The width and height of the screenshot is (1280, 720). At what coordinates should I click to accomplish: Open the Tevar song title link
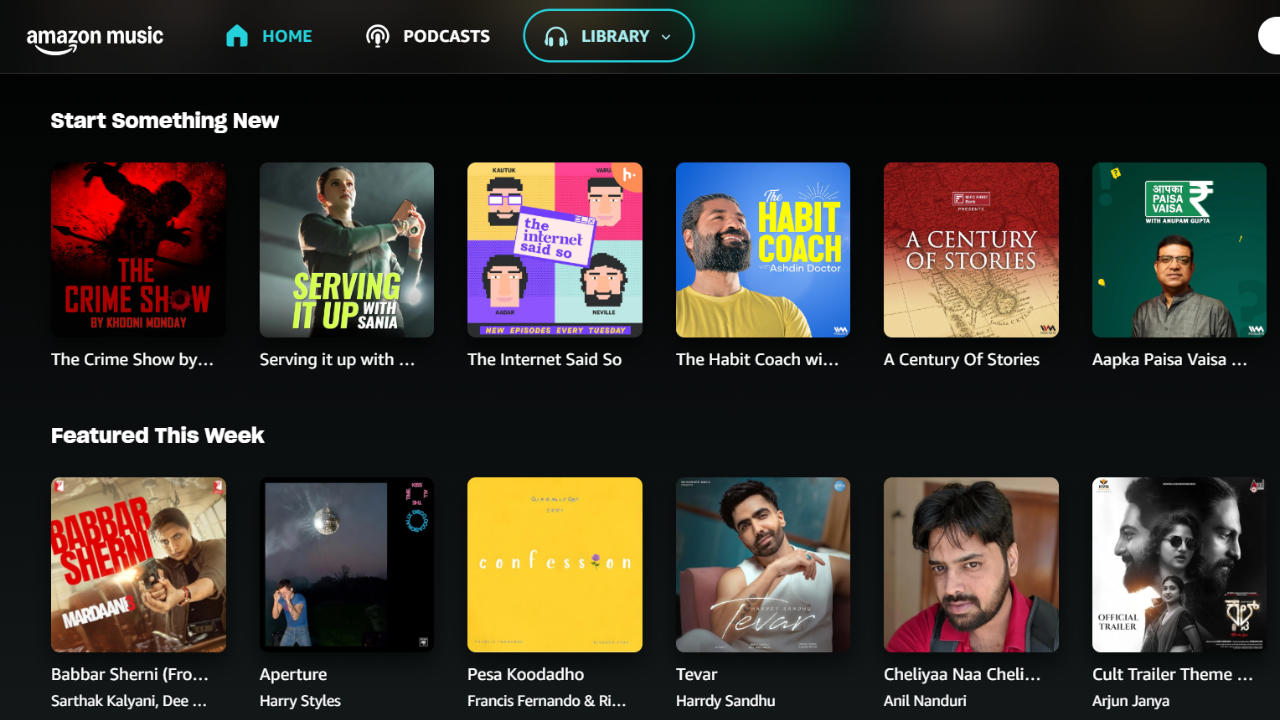click(697, 675)
